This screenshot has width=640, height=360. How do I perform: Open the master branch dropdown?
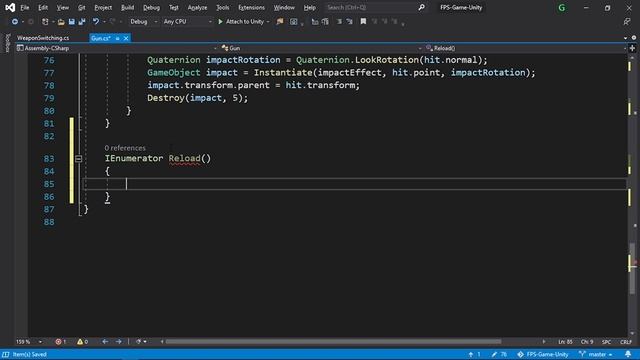(x=596, y=354)
